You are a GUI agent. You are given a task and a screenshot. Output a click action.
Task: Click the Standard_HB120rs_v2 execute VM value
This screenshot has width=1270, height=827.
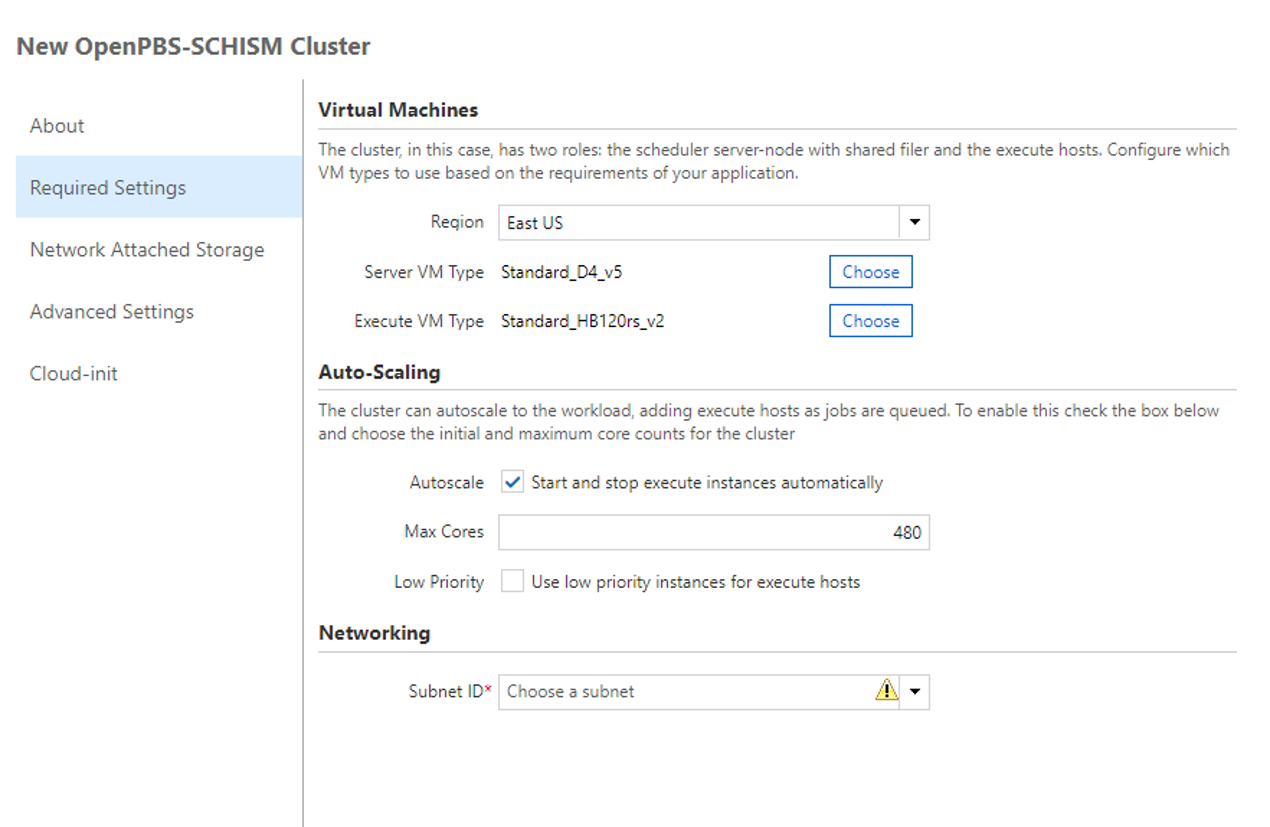582,321
